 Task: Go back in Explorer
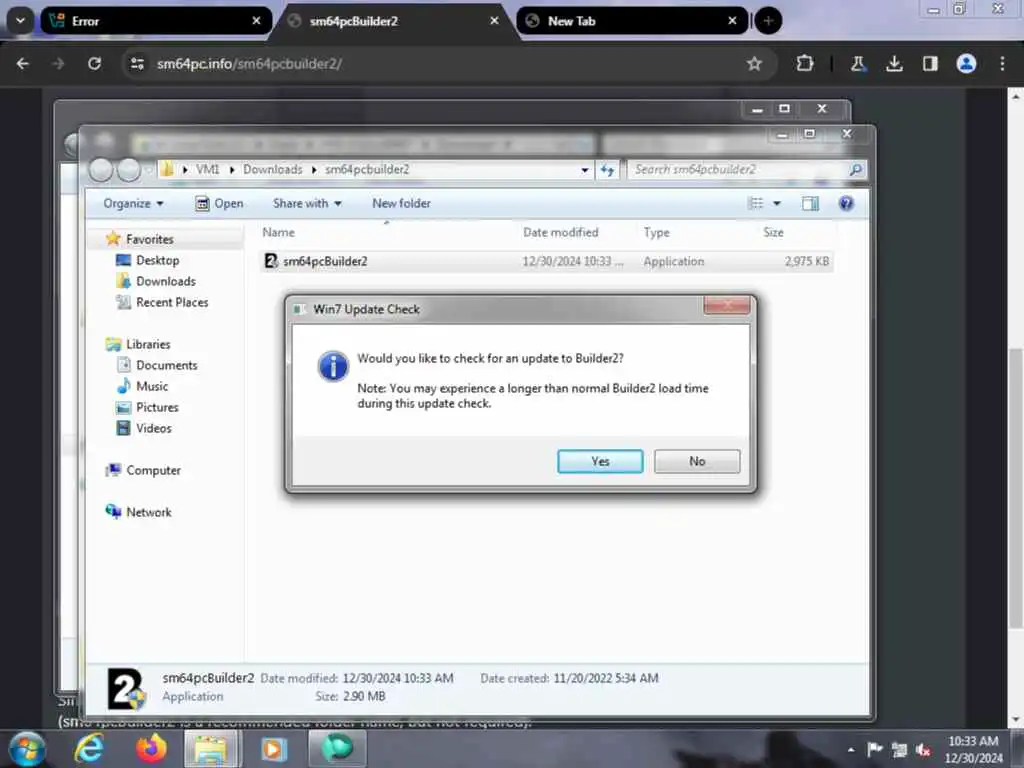pyautogui.click(x=101, y=170)
